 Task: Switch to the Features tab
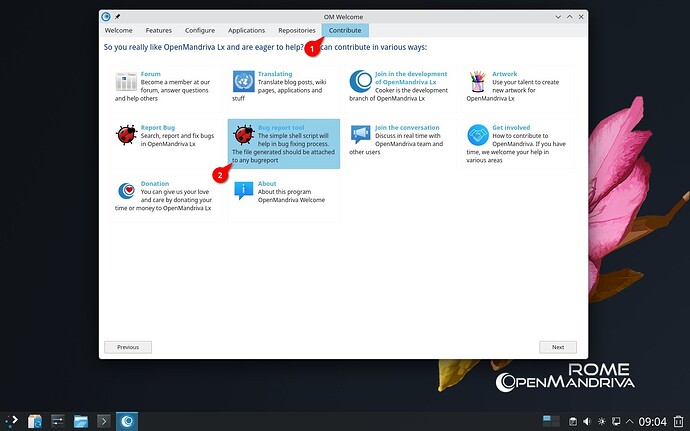(x=158, y=30)
